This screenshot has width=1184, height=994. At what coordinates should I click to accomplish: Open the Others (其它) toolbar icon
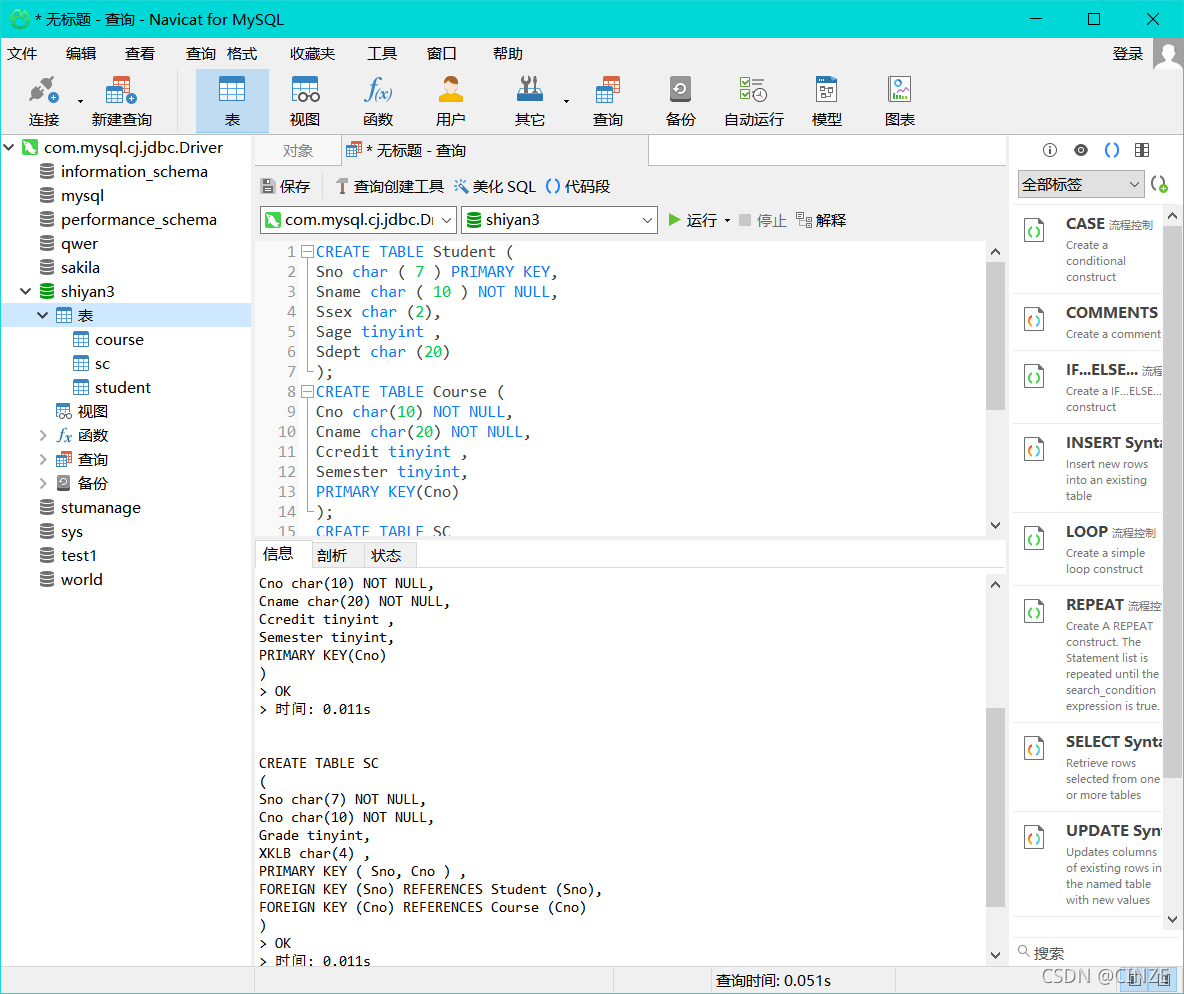[530, 100]
